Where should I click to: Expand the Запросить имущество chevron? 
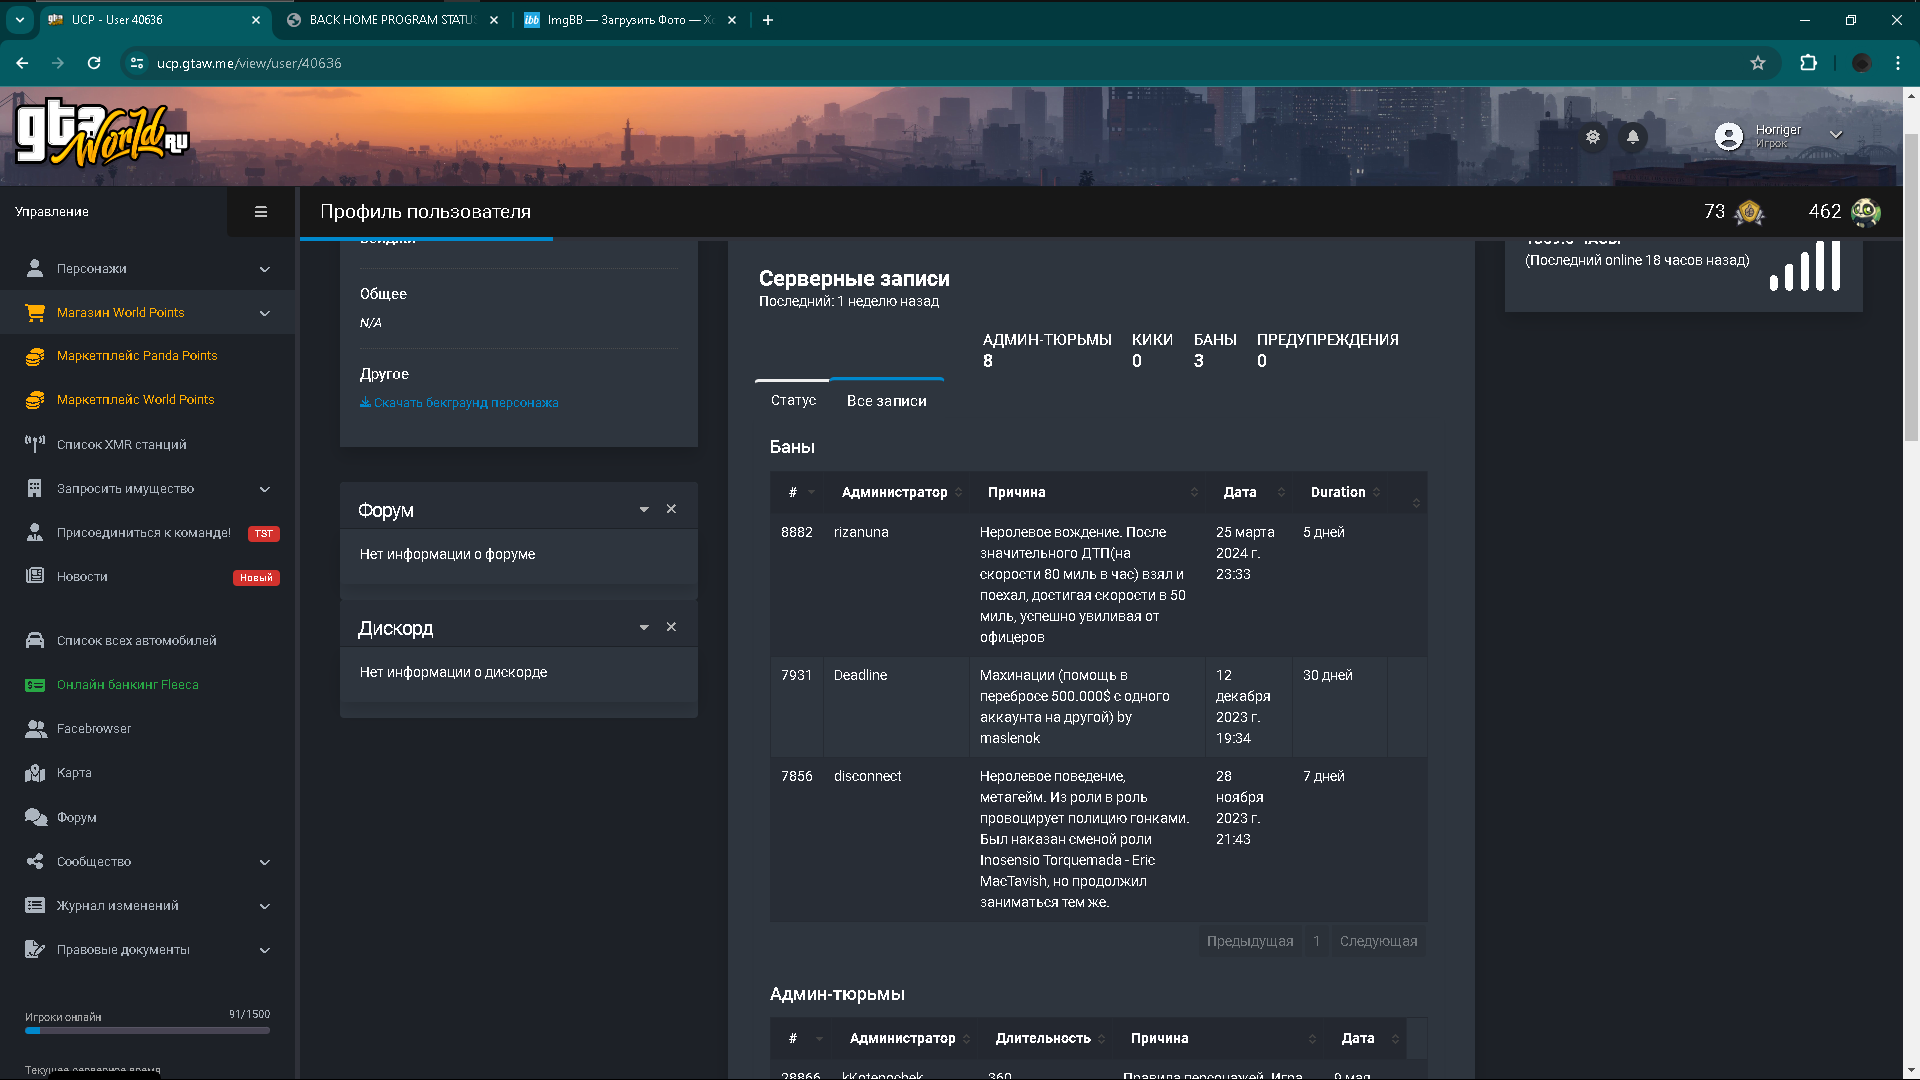click(265, 489)
